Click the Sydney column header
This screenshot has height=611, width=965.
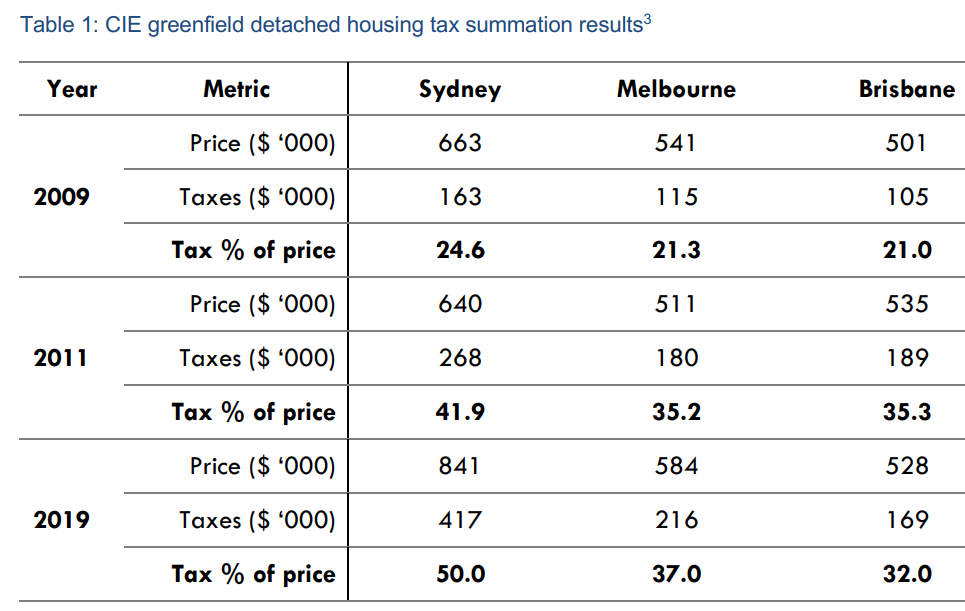point(460,90)
